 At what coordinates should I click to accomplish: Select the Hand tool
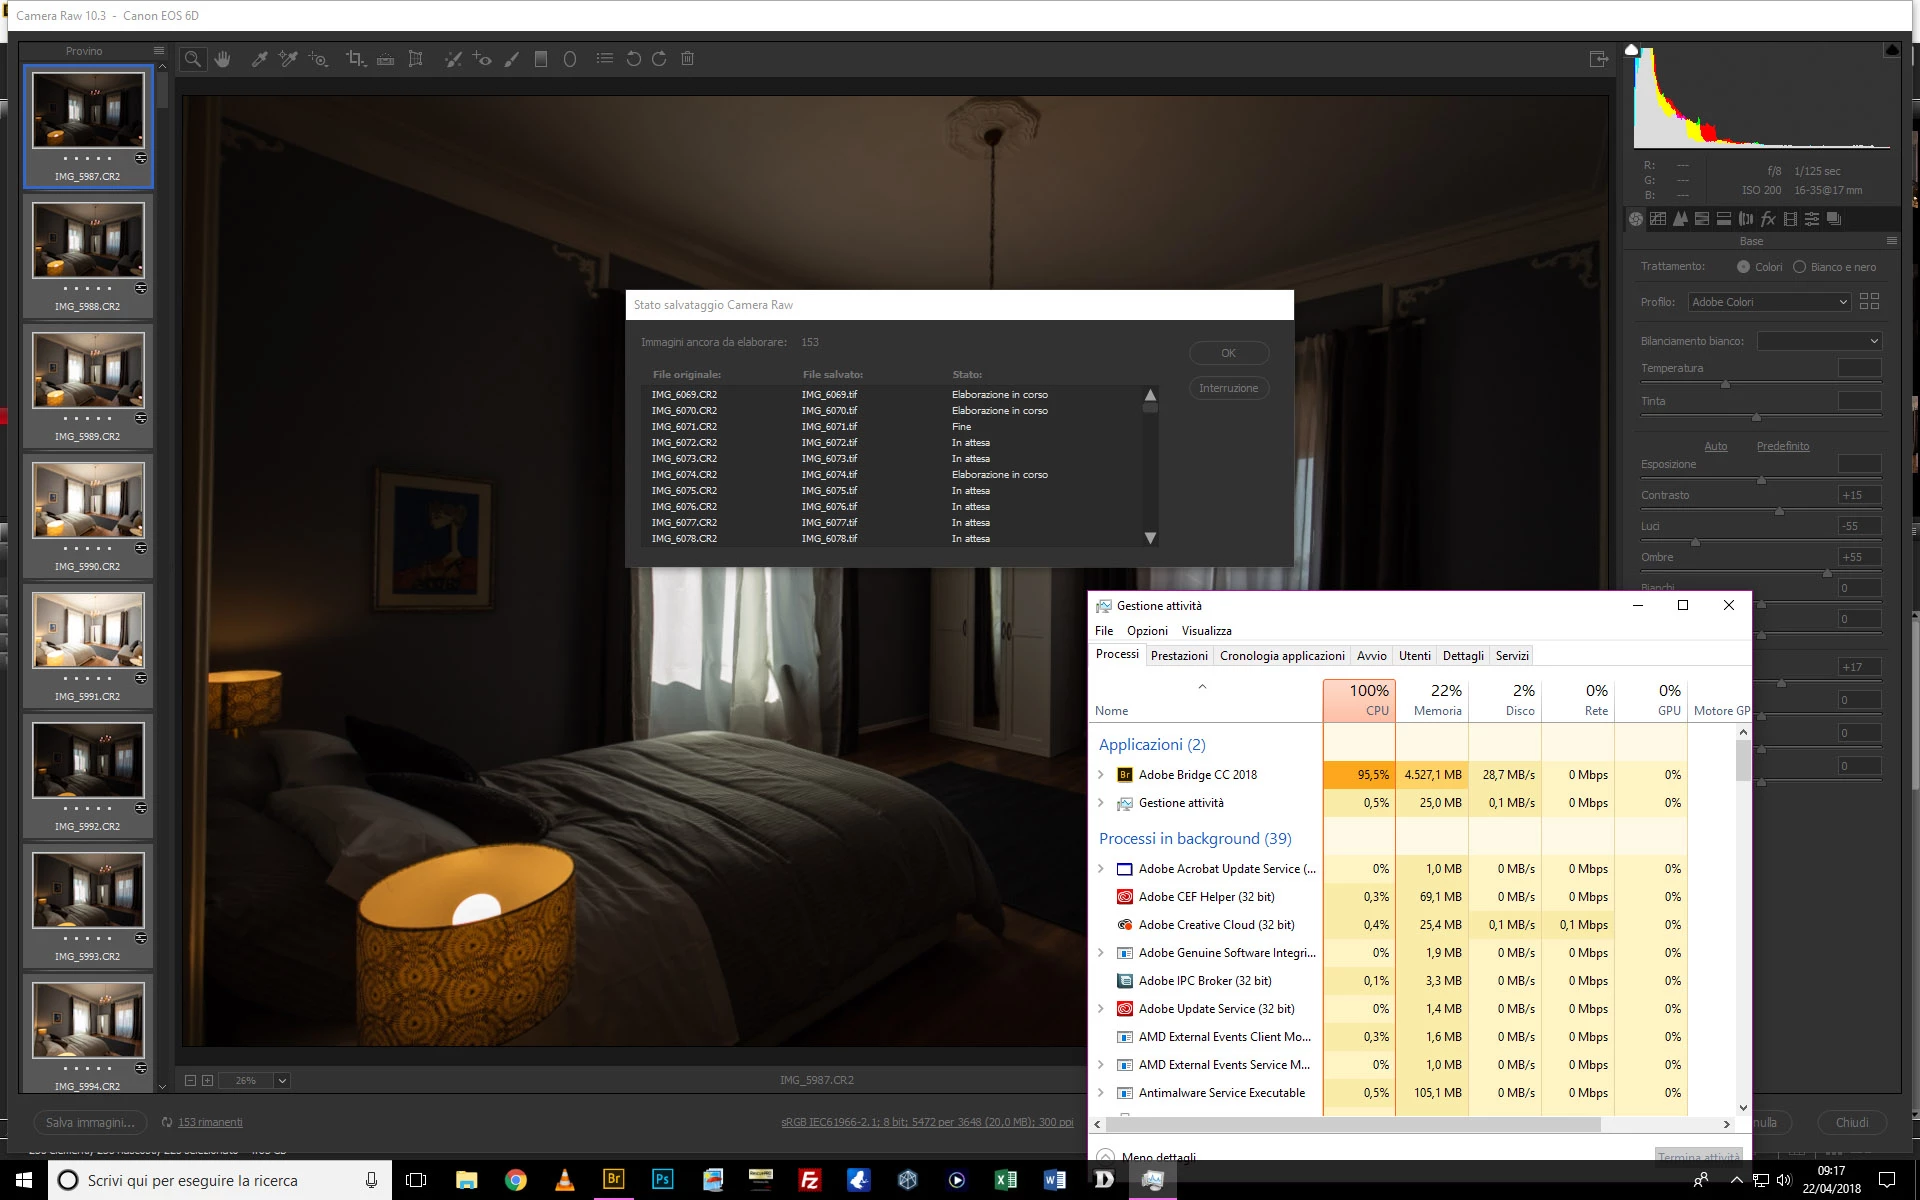222,59
